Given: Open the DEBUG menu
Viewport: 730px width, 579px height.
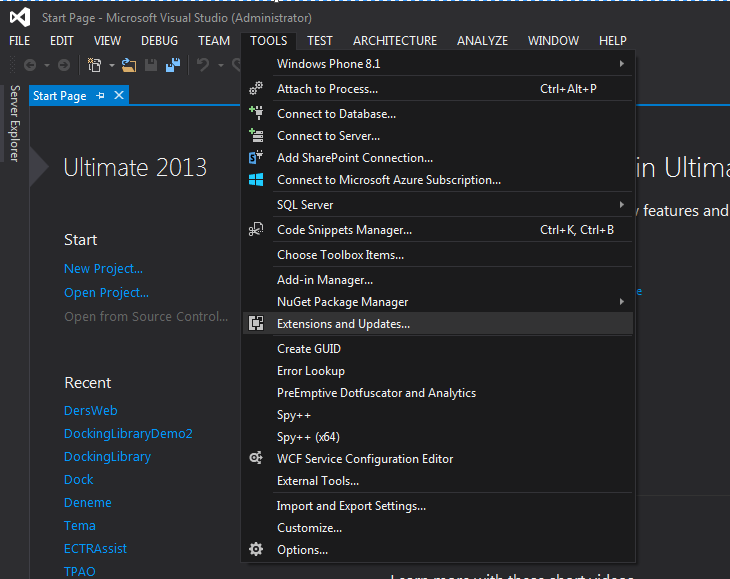Looking at the screenshot, I should coord(159,41).
